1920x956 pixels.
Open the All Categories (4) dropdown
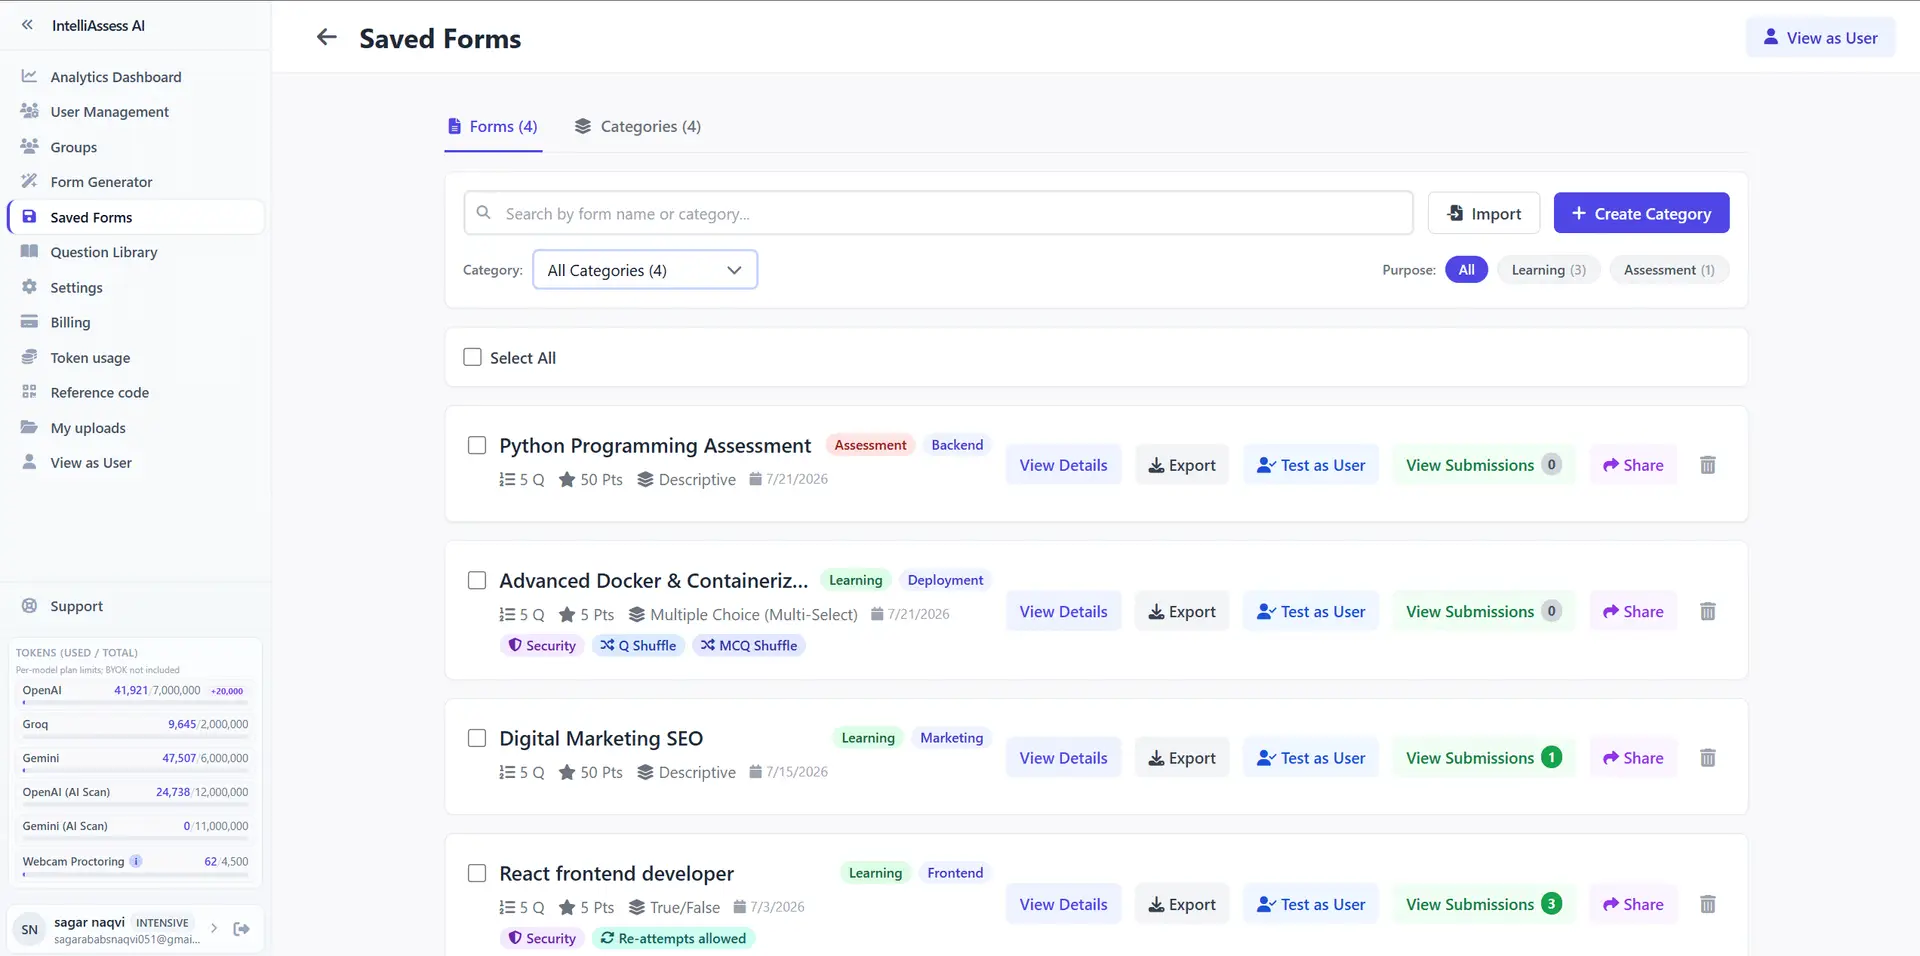click(645, 270)
